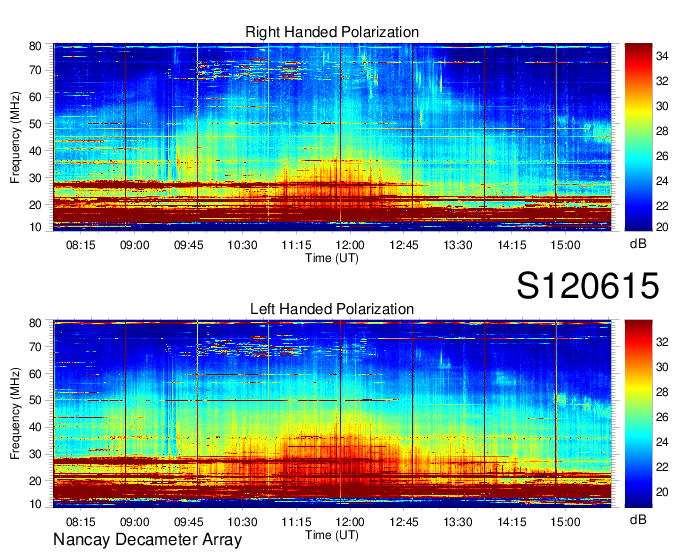680x552 pixels.
Task: Click the "32" value on the left-handed color bar
Action: (662, 342)
